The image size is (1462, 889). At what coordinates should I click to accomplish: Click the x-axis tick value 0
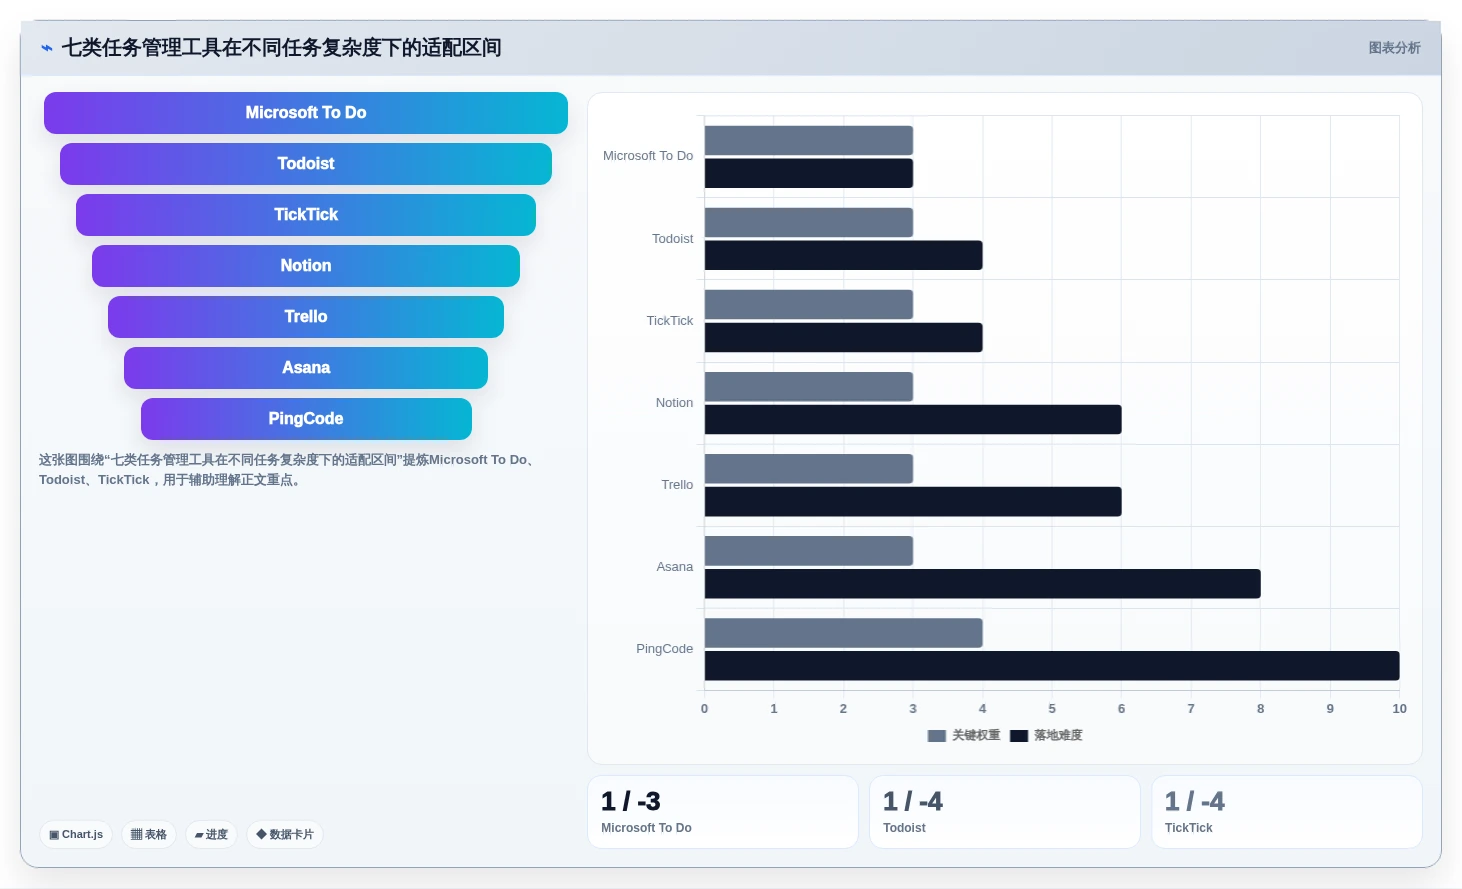pos(704,709)
